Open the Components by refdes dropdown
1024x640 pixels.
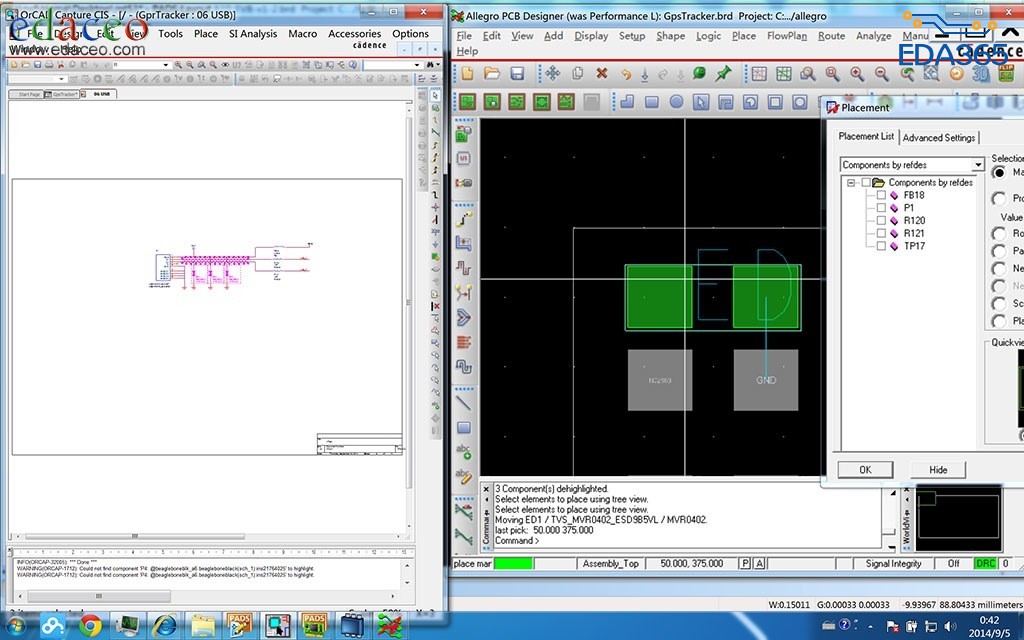pos(977,165)
